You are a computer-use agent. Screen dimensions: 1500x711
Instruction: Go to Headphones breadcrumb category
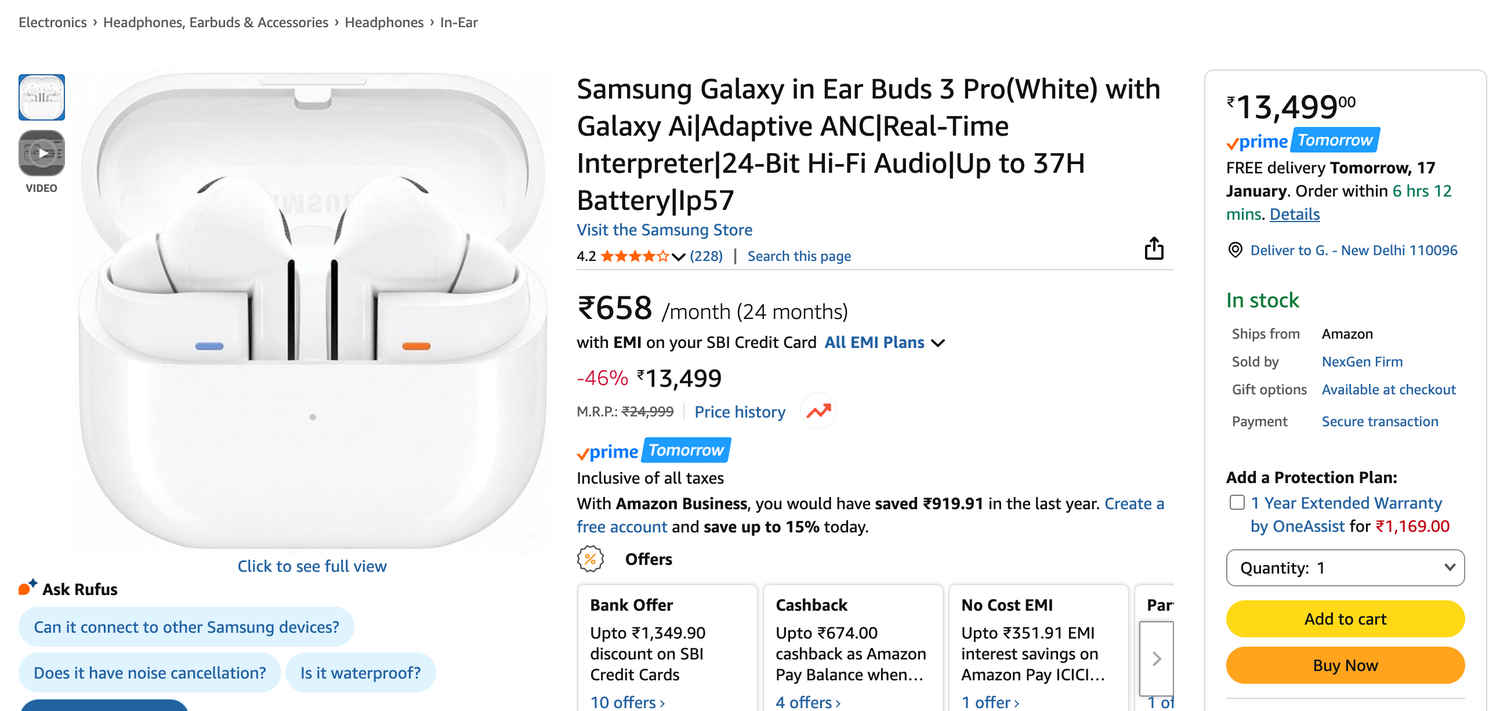tap(384, 22)
